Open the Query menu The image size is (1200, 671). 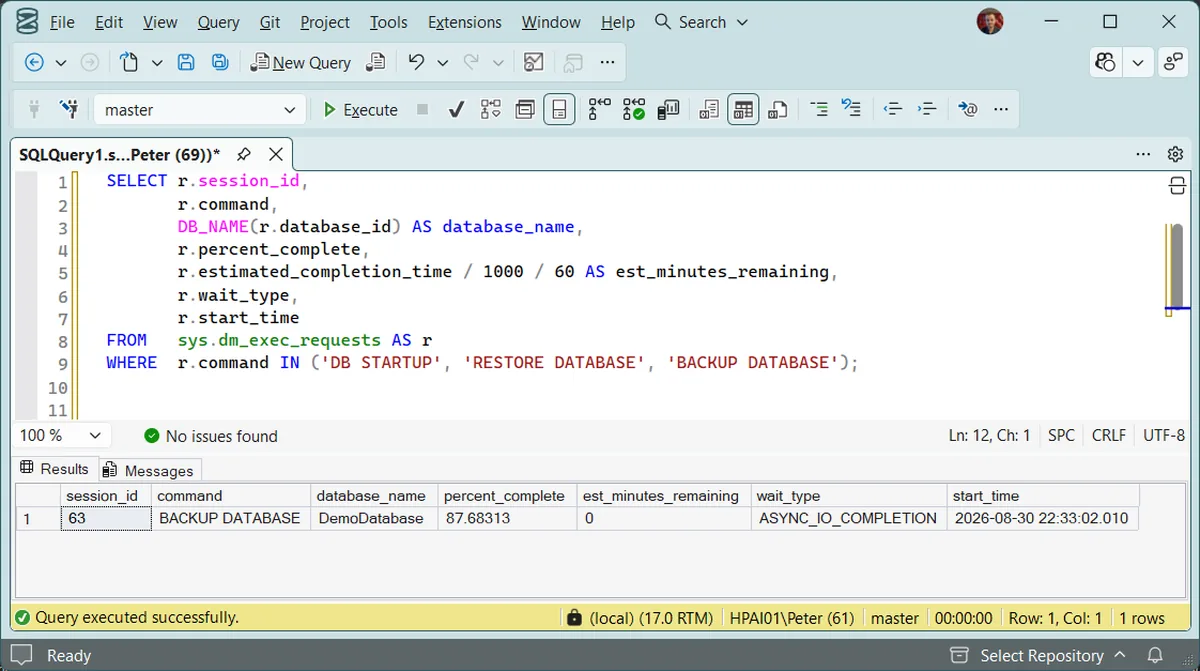tap(218, 22)
